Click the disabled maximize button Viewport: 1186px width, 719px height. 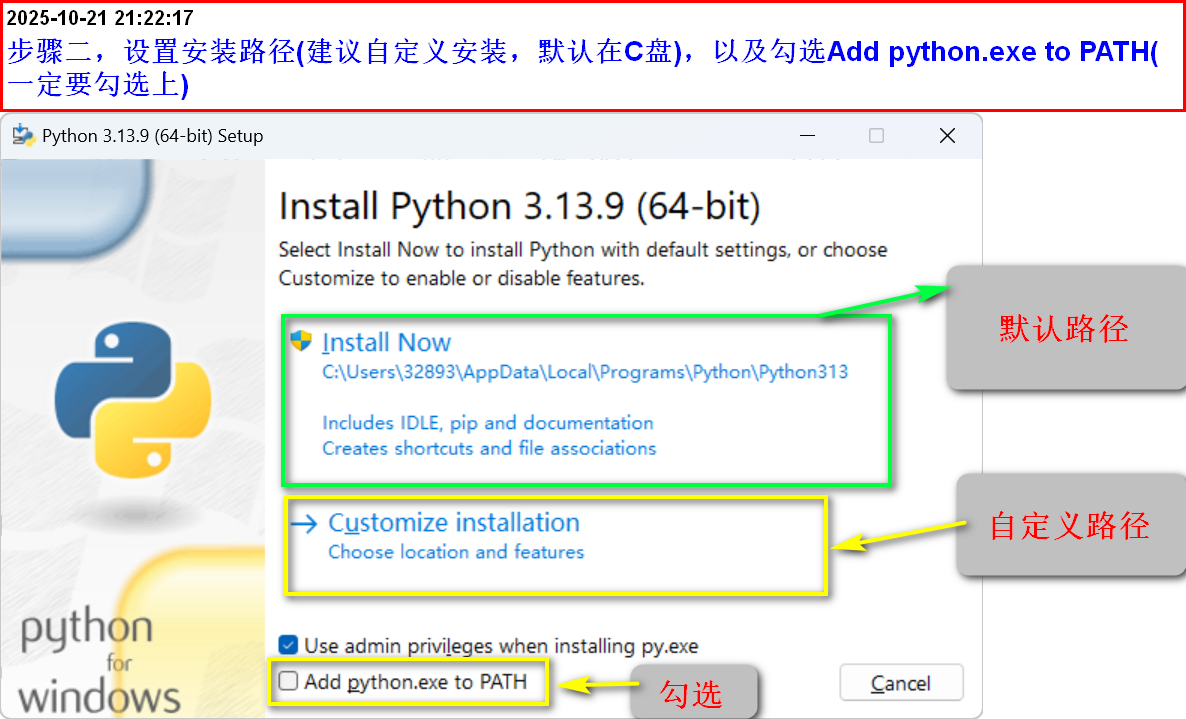click(876, 135)
